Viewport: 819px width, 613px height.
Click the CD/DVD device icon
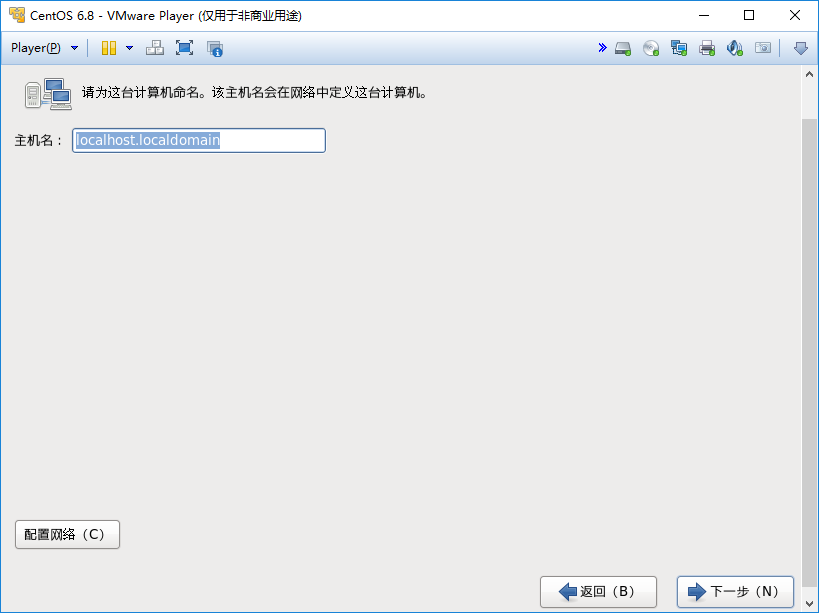point(651,47)
